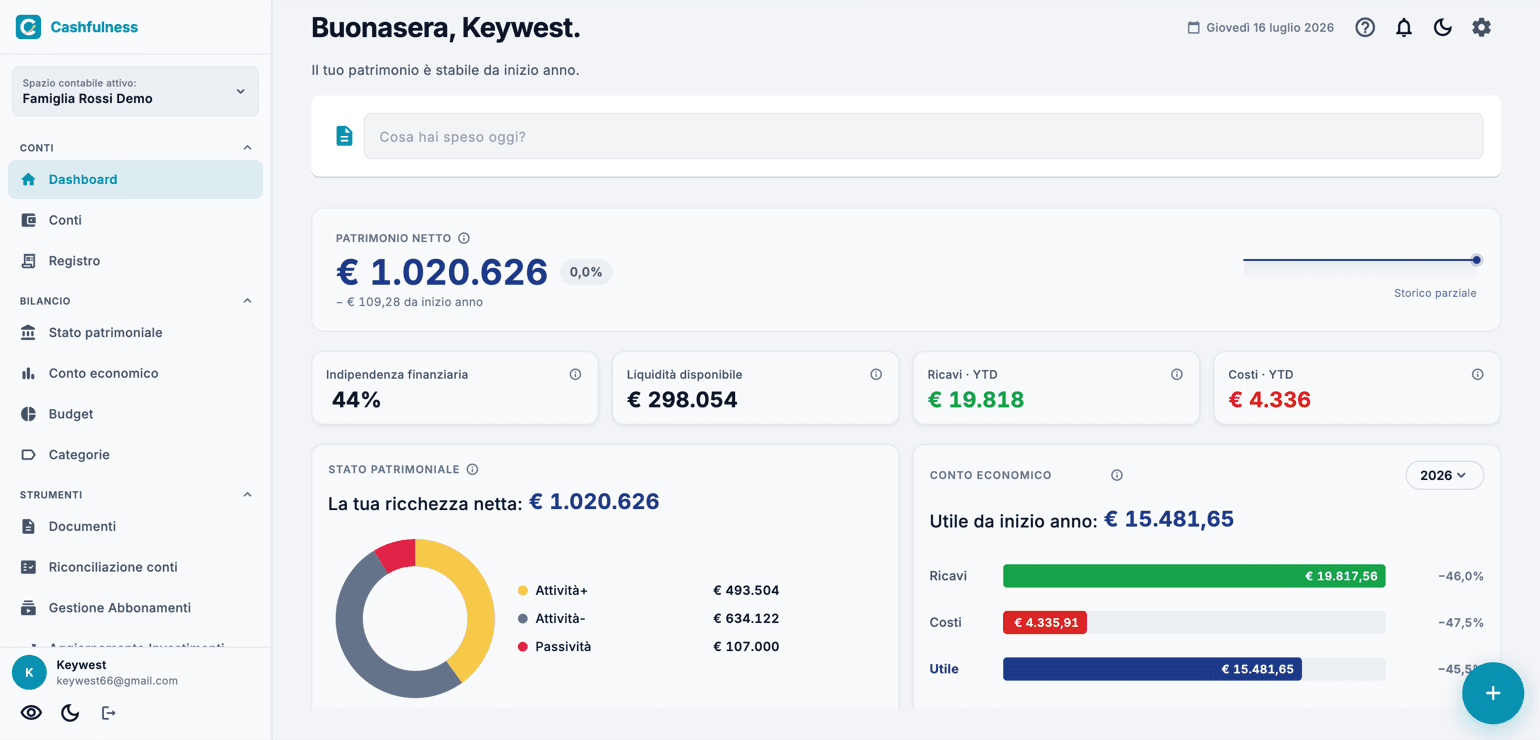Screen dimensions: 1540x740
Task: Open Gestione Abbonamenti in sidebar
Action: point(135,608)
